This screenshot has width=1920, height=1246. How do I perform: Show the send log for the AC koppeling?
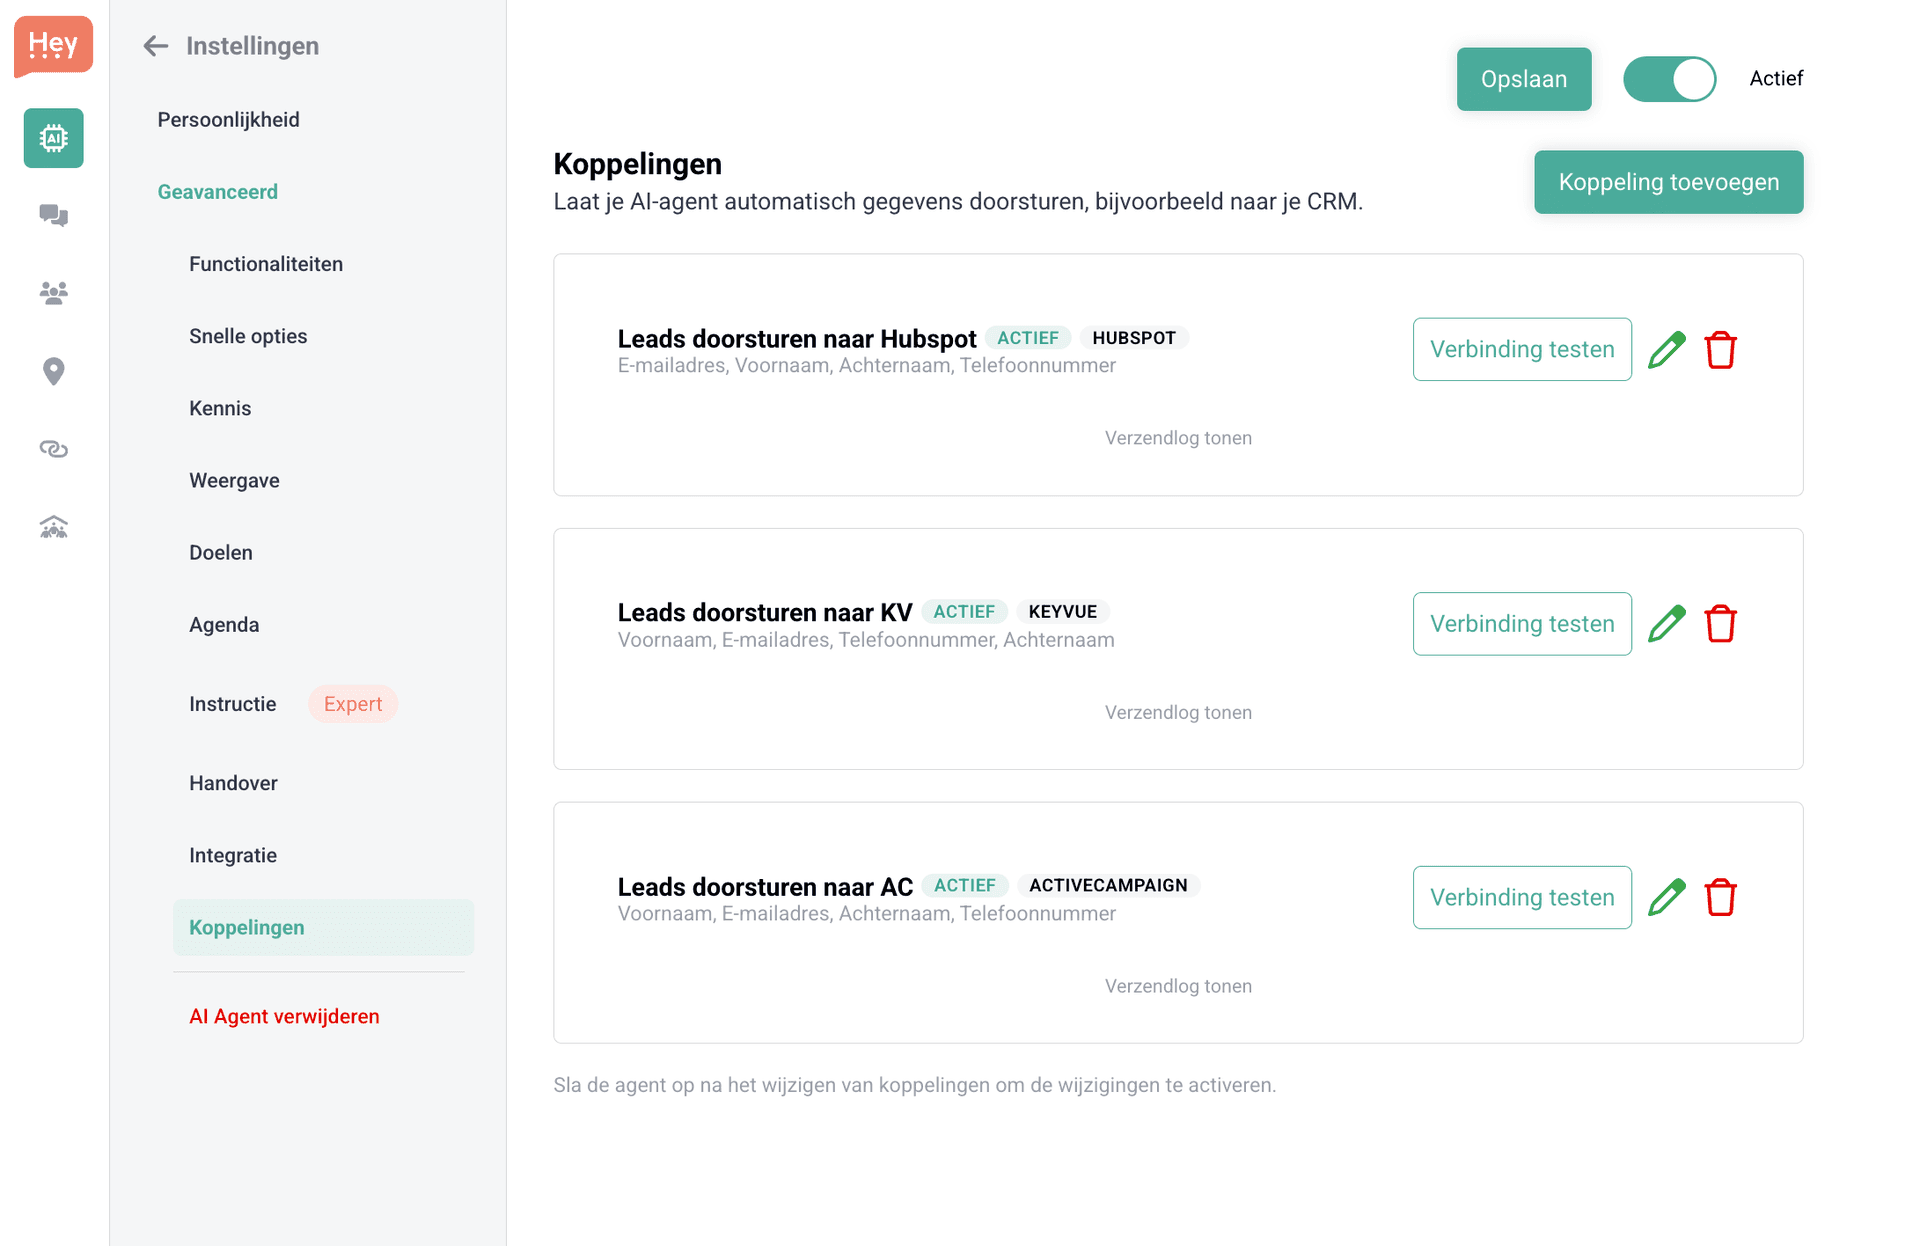1178,985
